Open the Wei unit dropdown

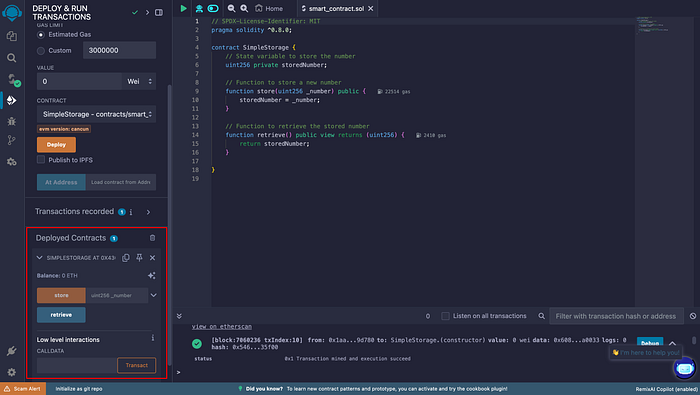[x=139, y=81]
